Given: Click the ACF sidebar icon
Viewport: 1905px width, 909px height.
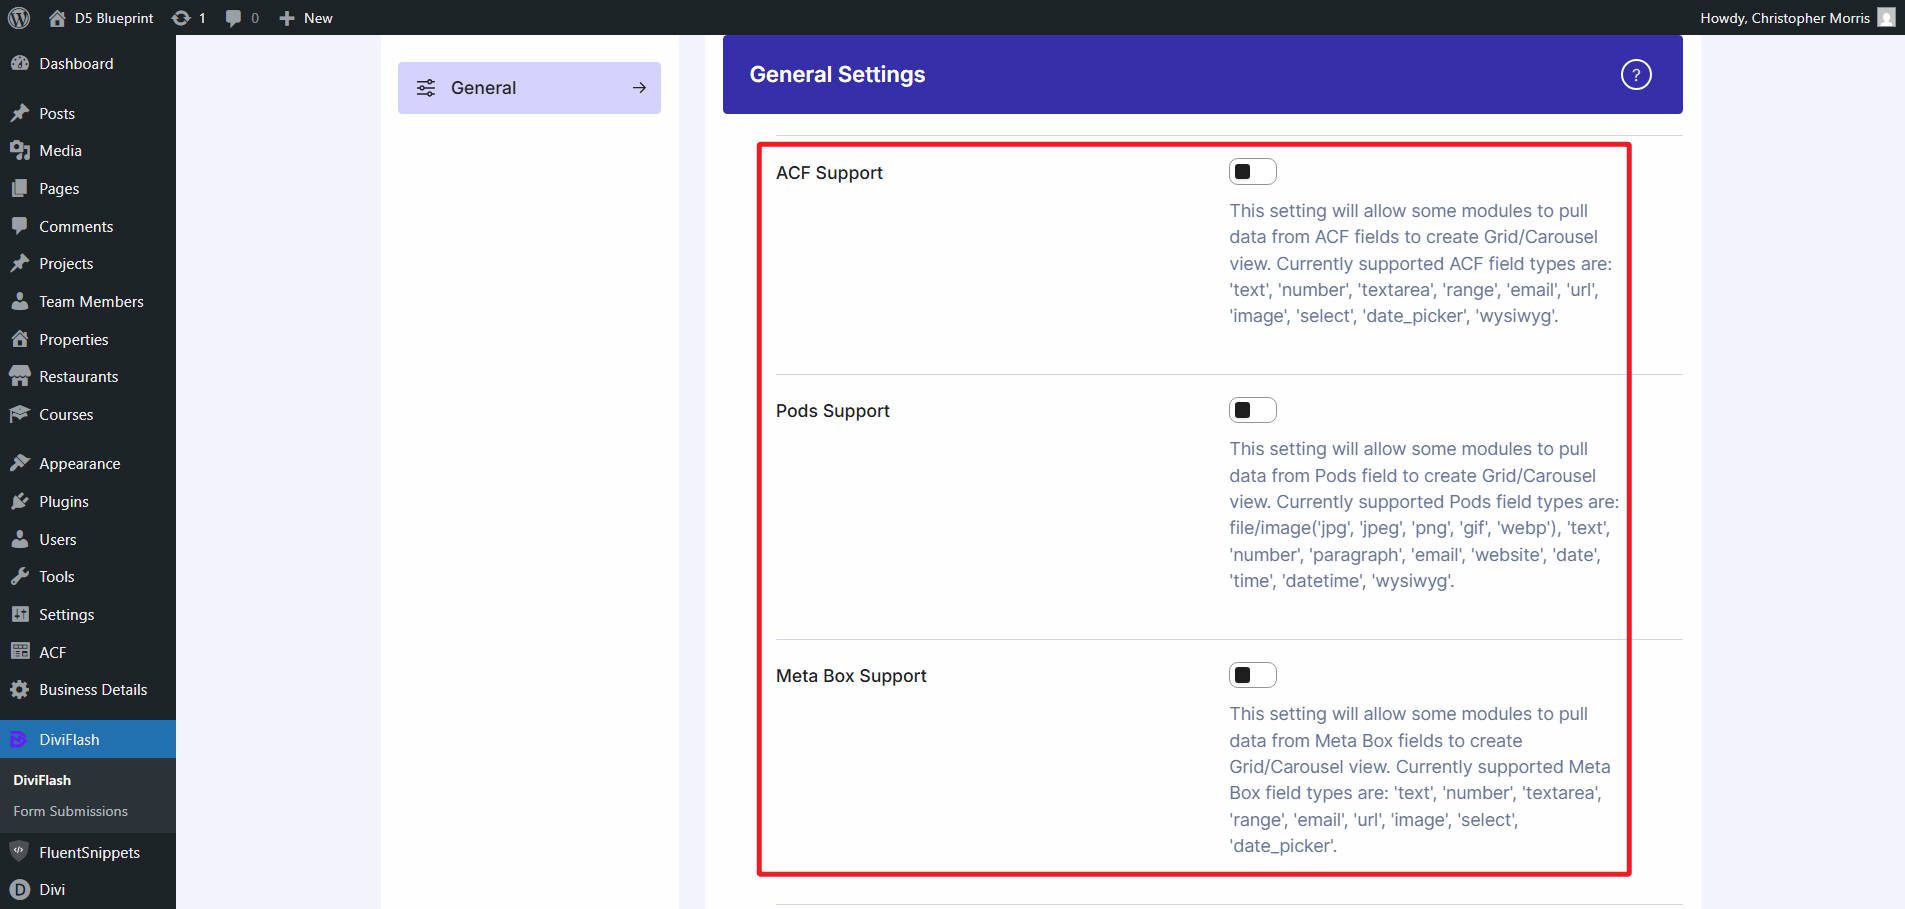Looking at the screenshot, I should click(x=21, y=651).
